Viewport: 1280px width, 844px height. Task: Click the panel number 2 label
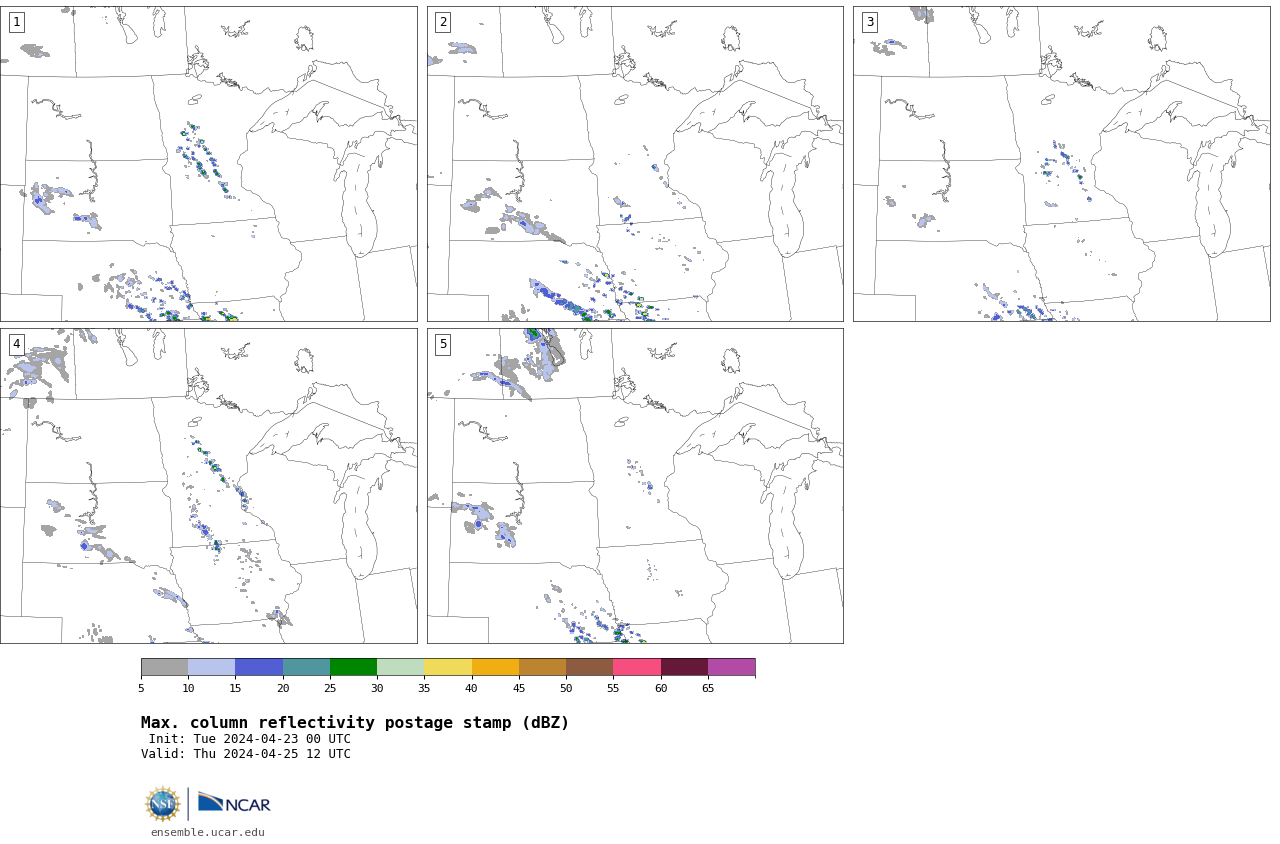(x=443, y=22)
